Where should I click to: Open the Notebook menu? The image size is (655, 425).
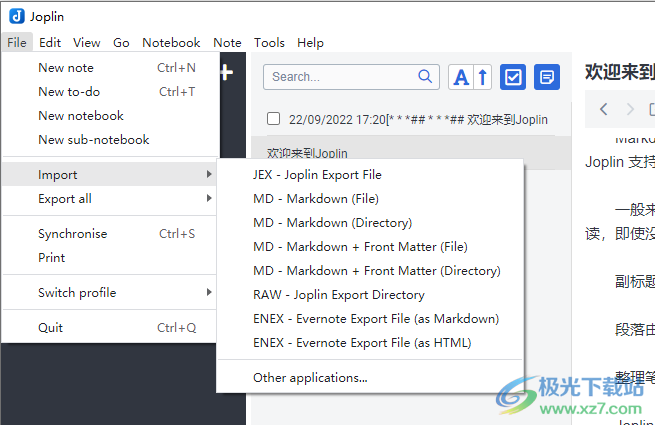point(171,43)
